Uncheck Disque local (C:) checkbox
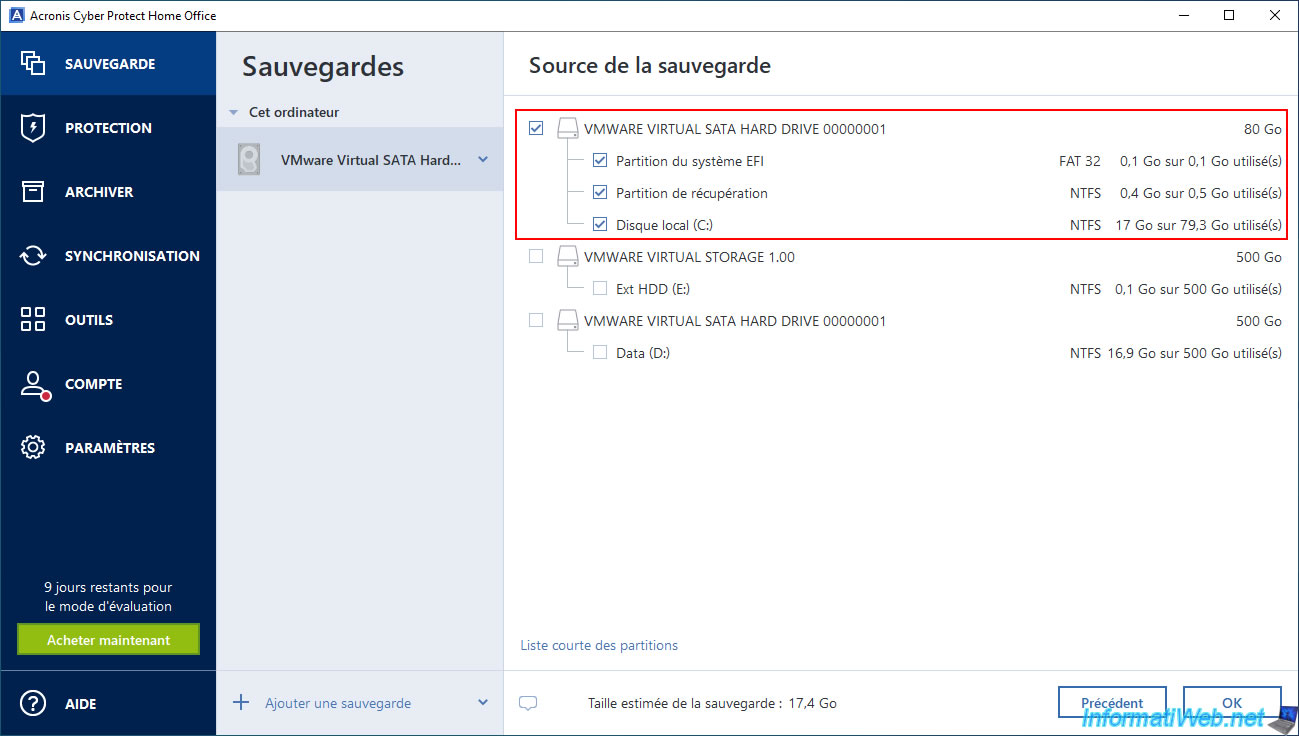Viewport: 1299px width, 736px height. [600, 224]
